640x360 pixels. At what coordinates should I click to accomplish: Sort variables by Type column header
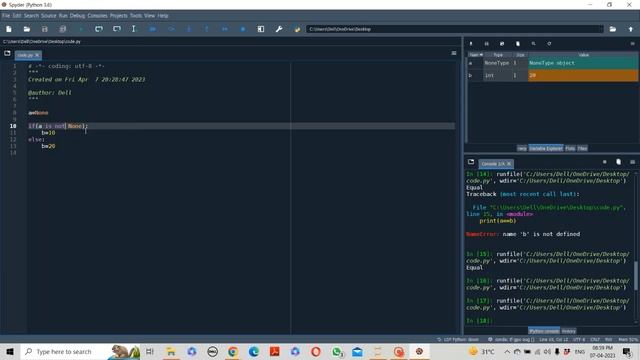coord(498,54)
